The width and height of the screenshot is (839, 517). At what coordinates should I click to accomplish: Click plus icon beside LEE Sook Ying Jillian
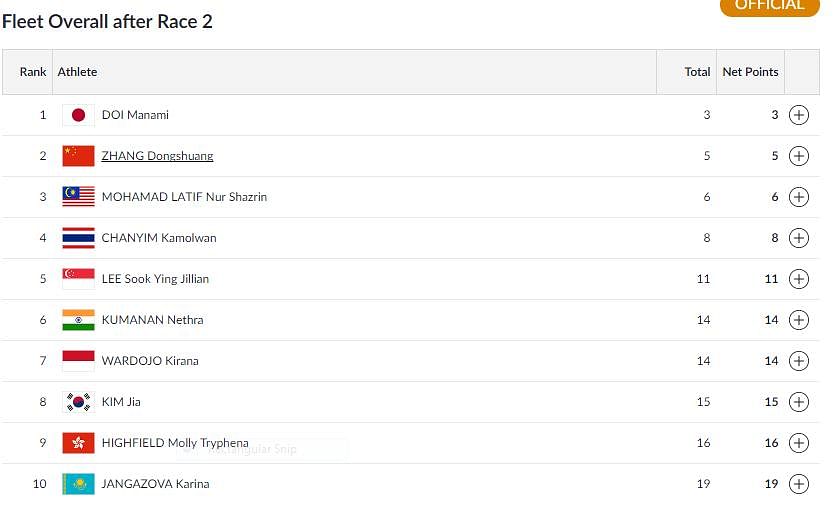pos(798,279)
